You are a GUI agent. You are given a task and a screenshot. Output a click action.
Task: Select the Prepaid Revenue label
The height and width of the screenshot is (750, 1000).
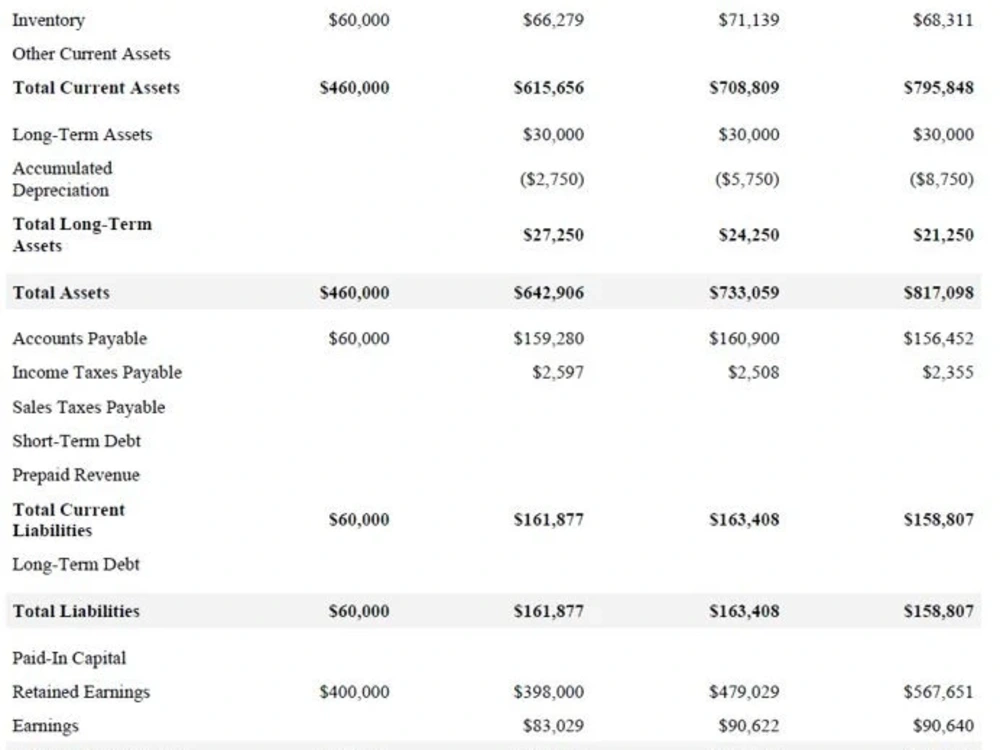click(x=76, y=475)
